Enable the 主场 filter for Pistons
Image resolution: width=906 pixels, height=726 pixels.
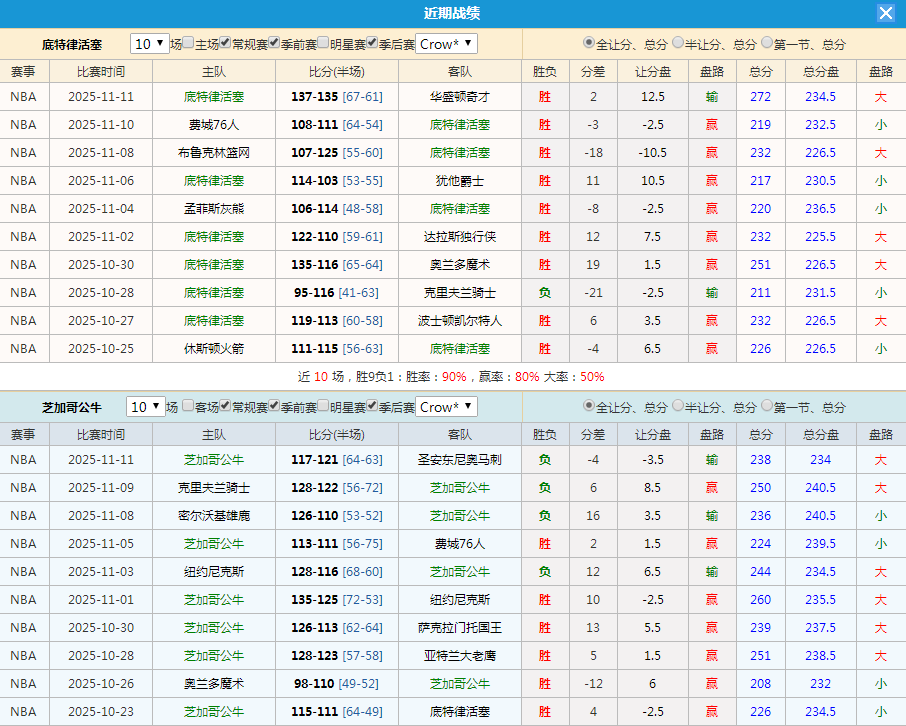pos(189,44)
